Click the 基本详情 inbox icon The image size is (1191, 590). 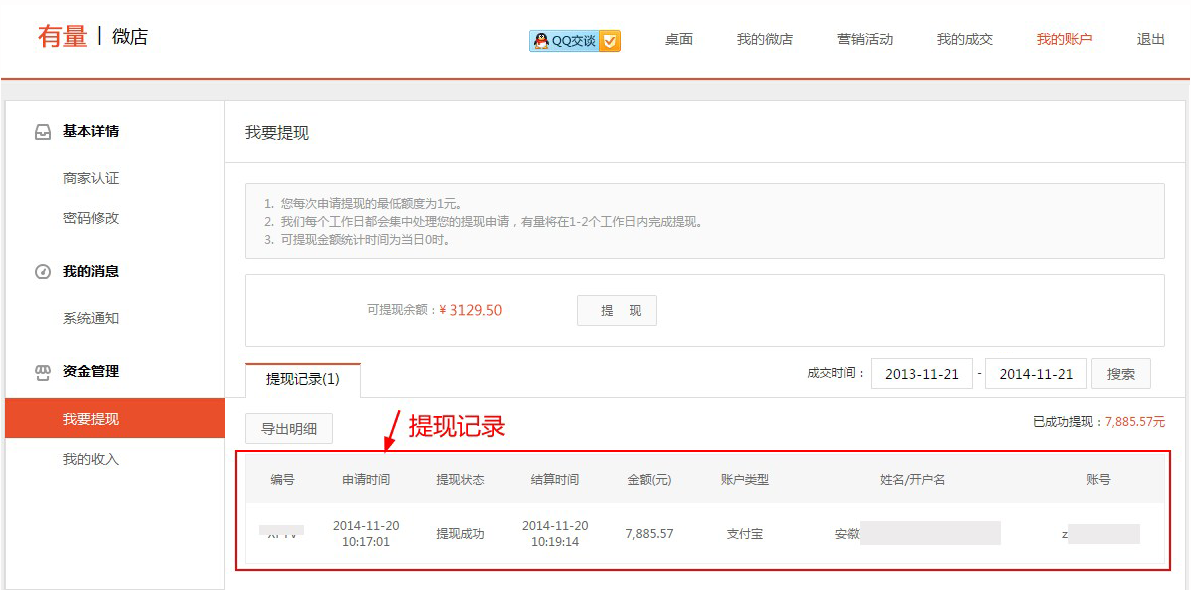click(43, 132)
